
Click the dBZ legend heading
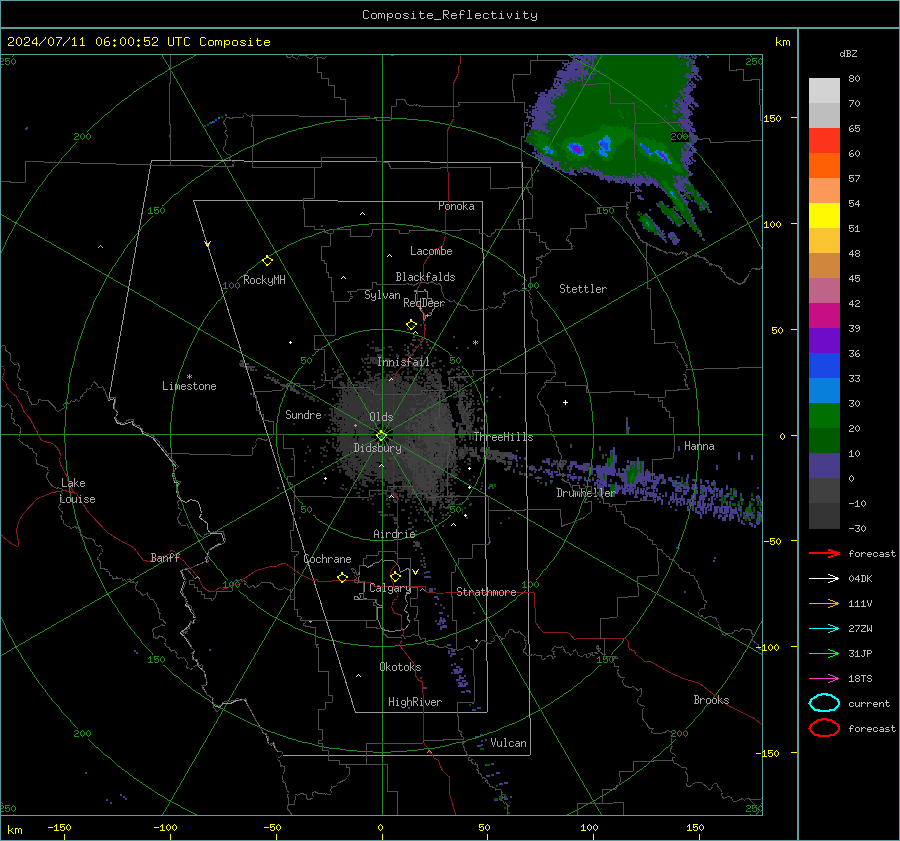tap(848, 53)
